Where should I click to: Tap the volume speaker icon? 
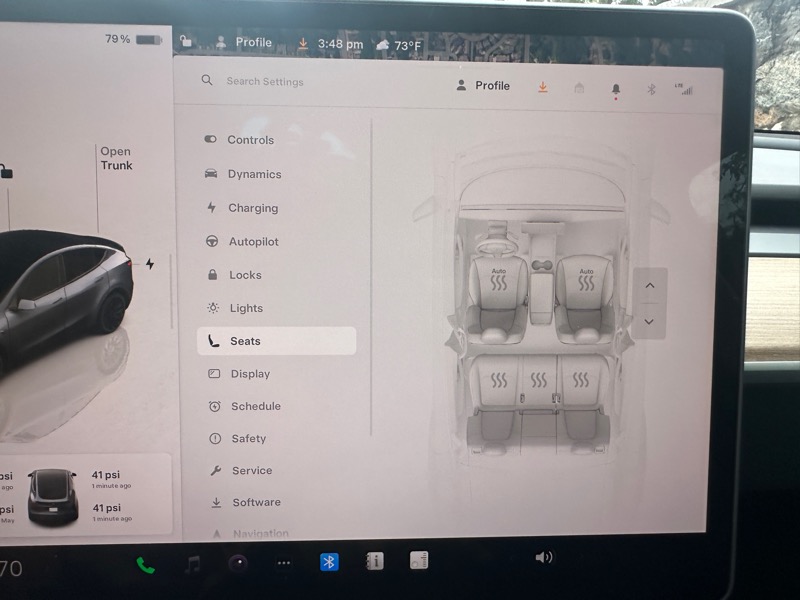pyautogui.click(x=543, y=557)
